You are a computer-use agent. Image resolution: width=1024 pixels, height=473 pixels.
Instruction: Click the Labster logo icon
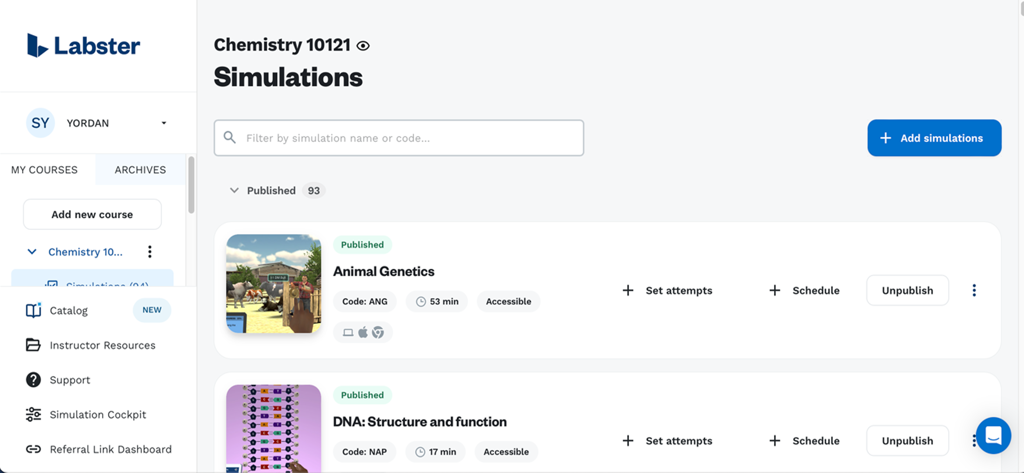(38, 45)
